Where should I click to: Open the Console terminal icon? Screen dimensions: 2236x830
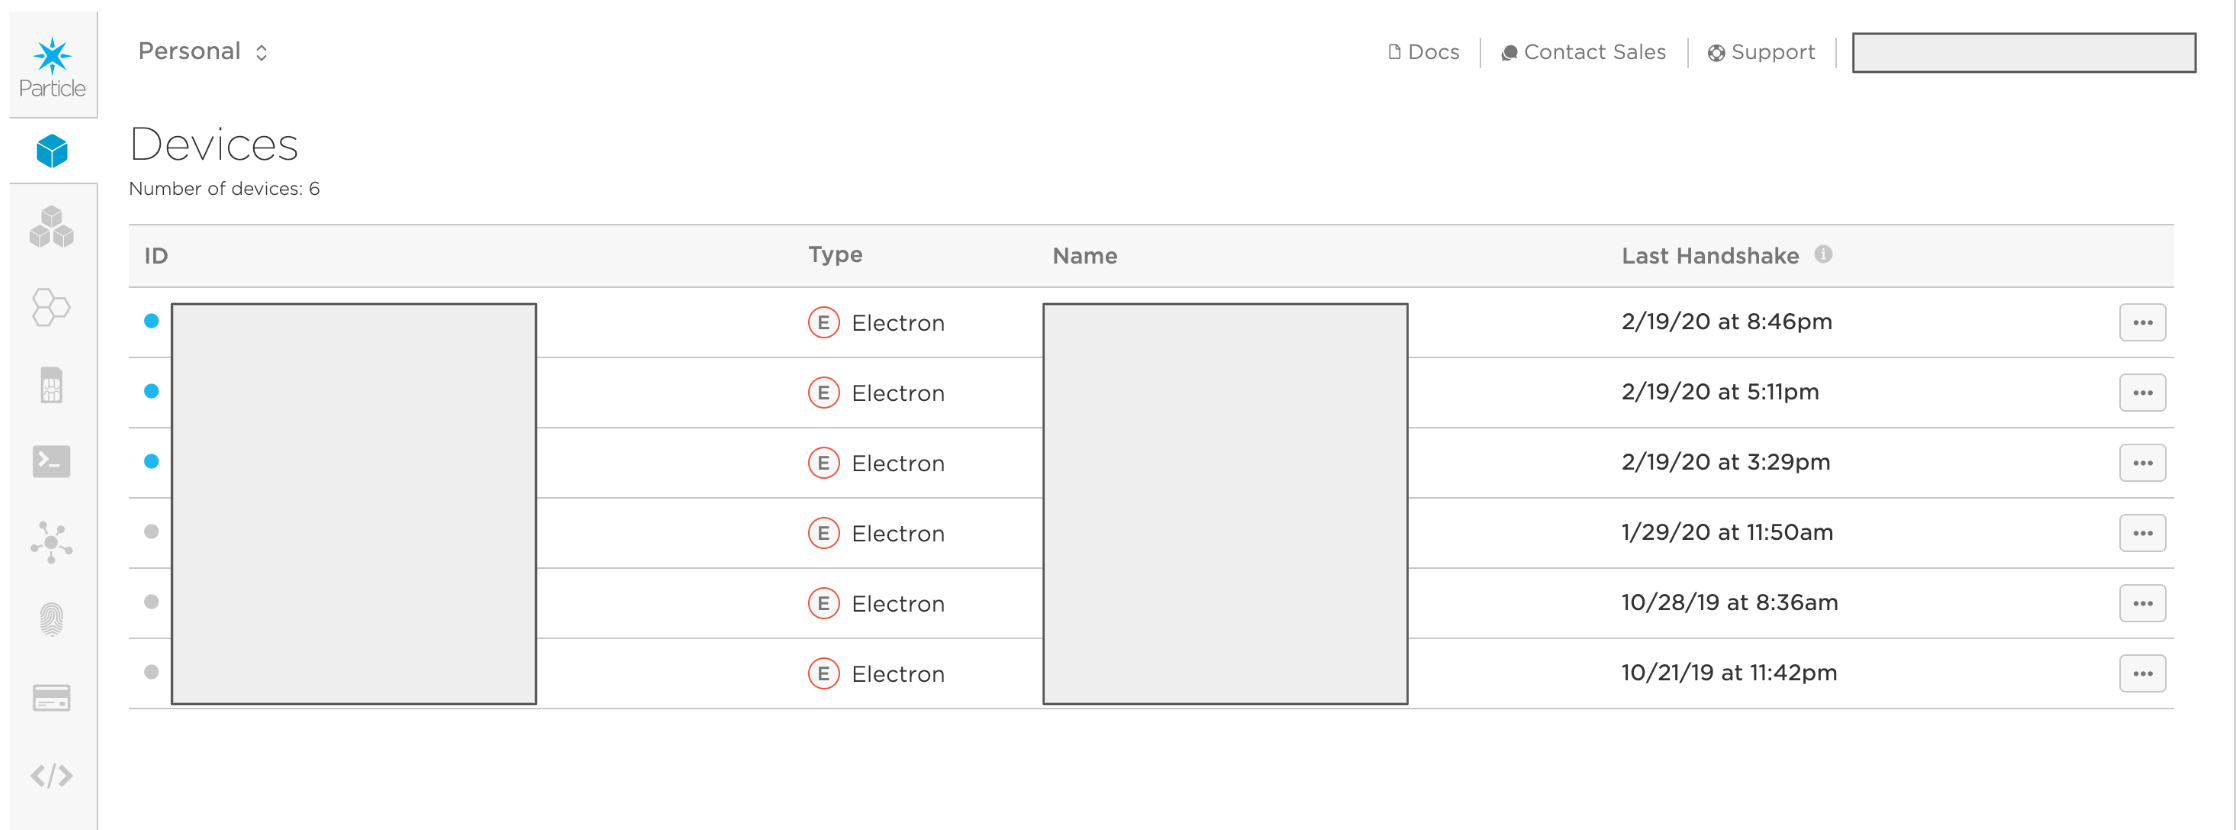point(52,461)
